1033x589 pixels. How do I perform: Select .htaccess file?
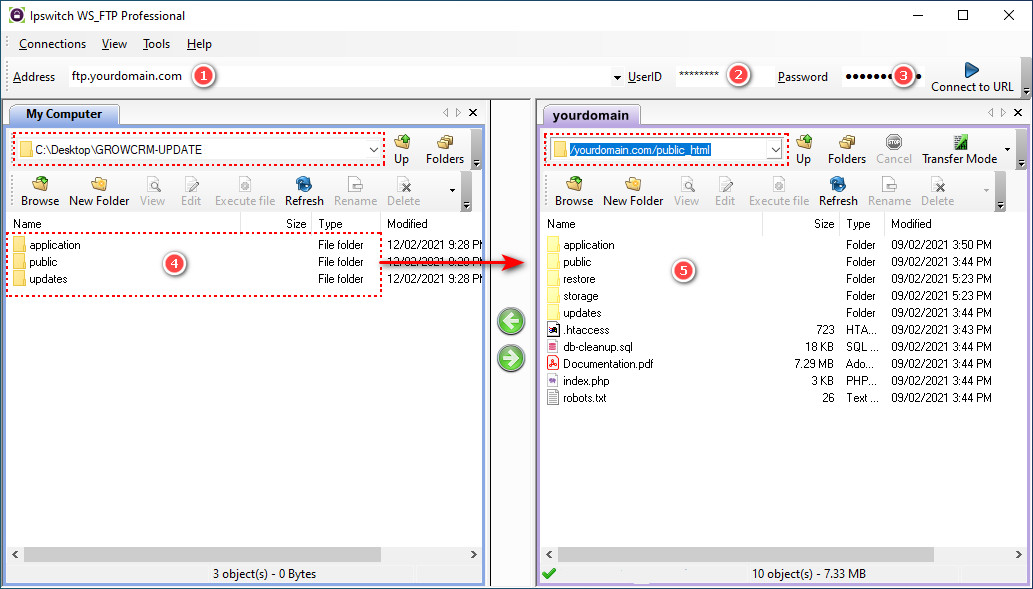(x=578, y=330)
